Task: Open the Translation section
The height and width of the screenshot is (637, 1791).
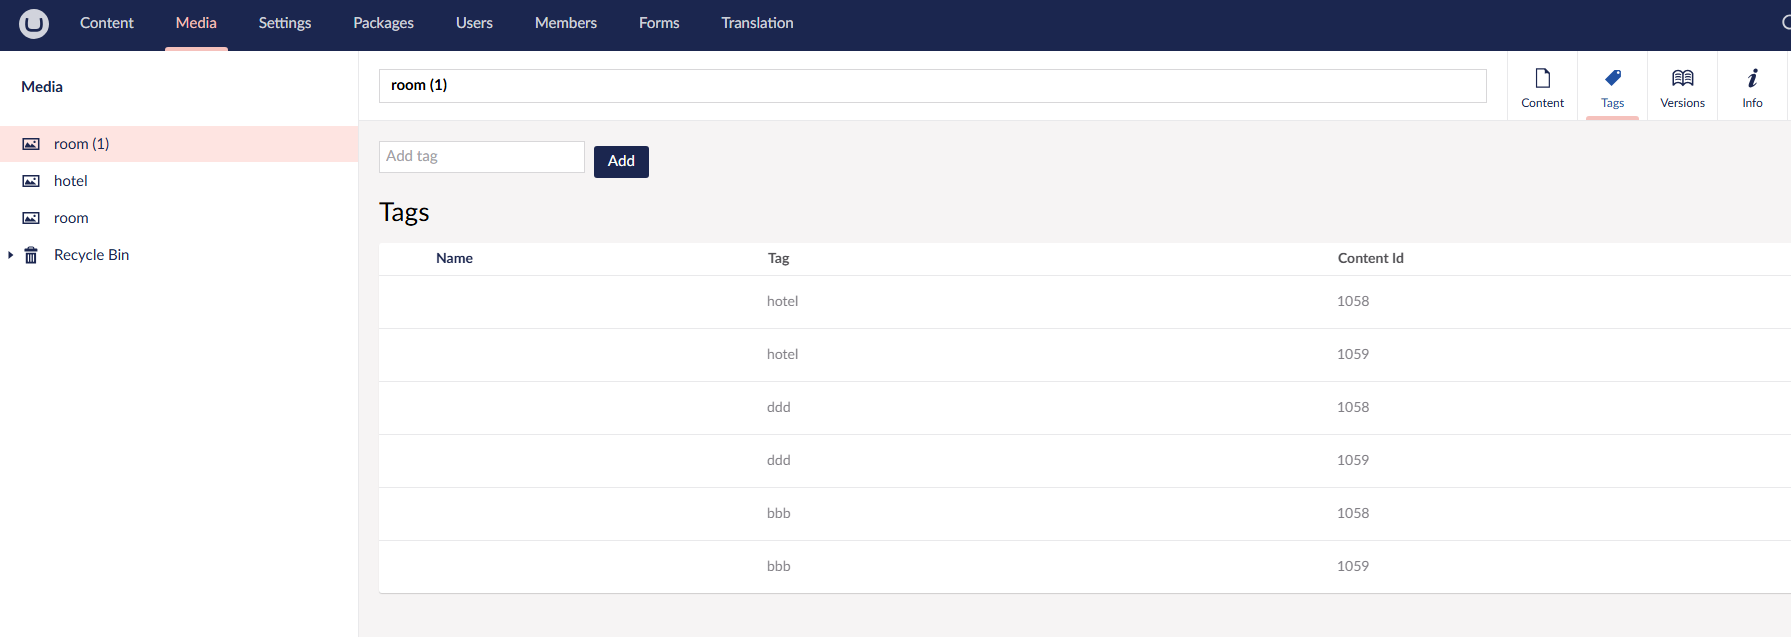Action: 757,23
